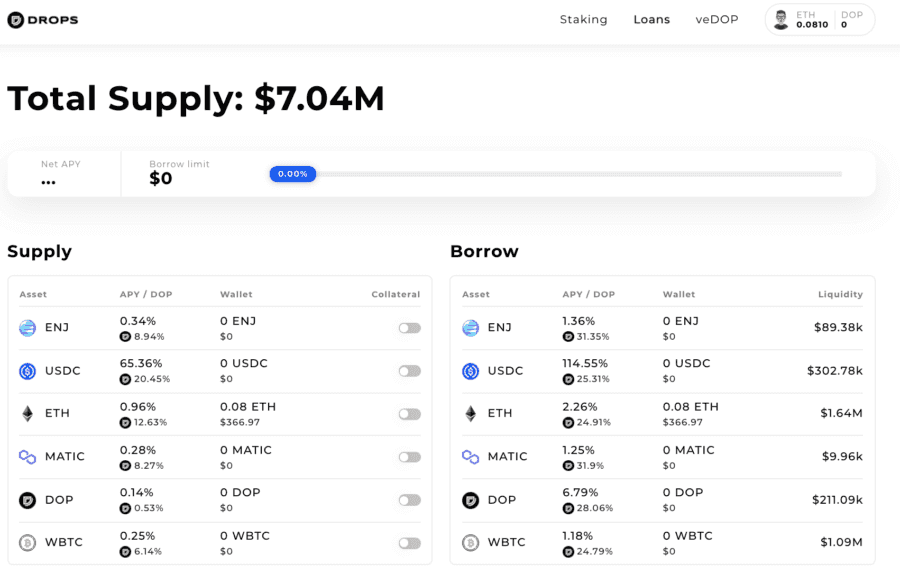Click the USDC coin icon under Supply
Image resolution: width=900 pixels, height=582 pixels.
coord(26,370)
